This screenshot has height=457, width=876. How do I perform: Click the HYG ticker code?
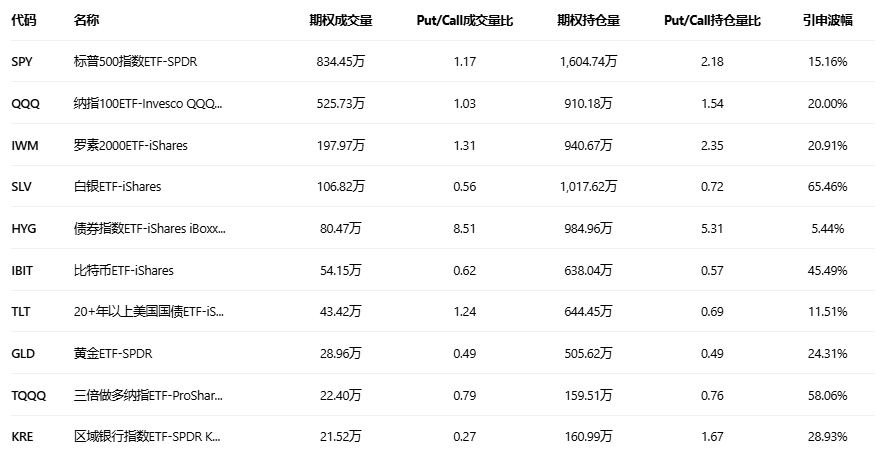click(x=23, y=229)
